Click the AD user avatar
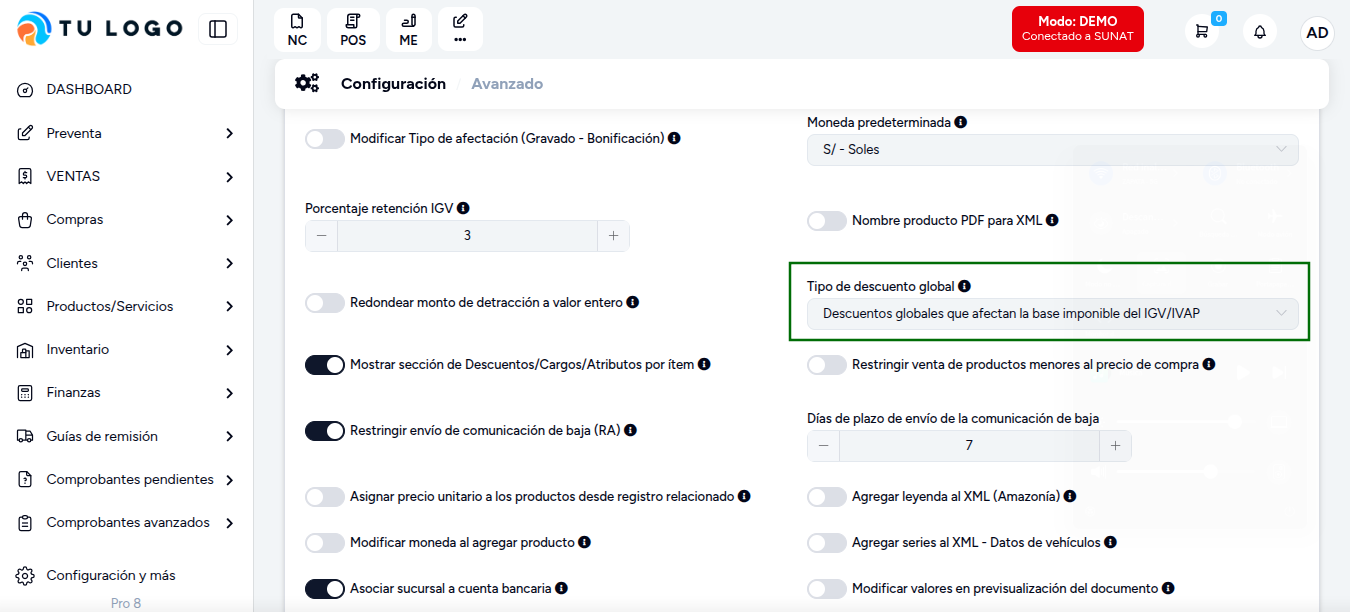 [1317, 32]
